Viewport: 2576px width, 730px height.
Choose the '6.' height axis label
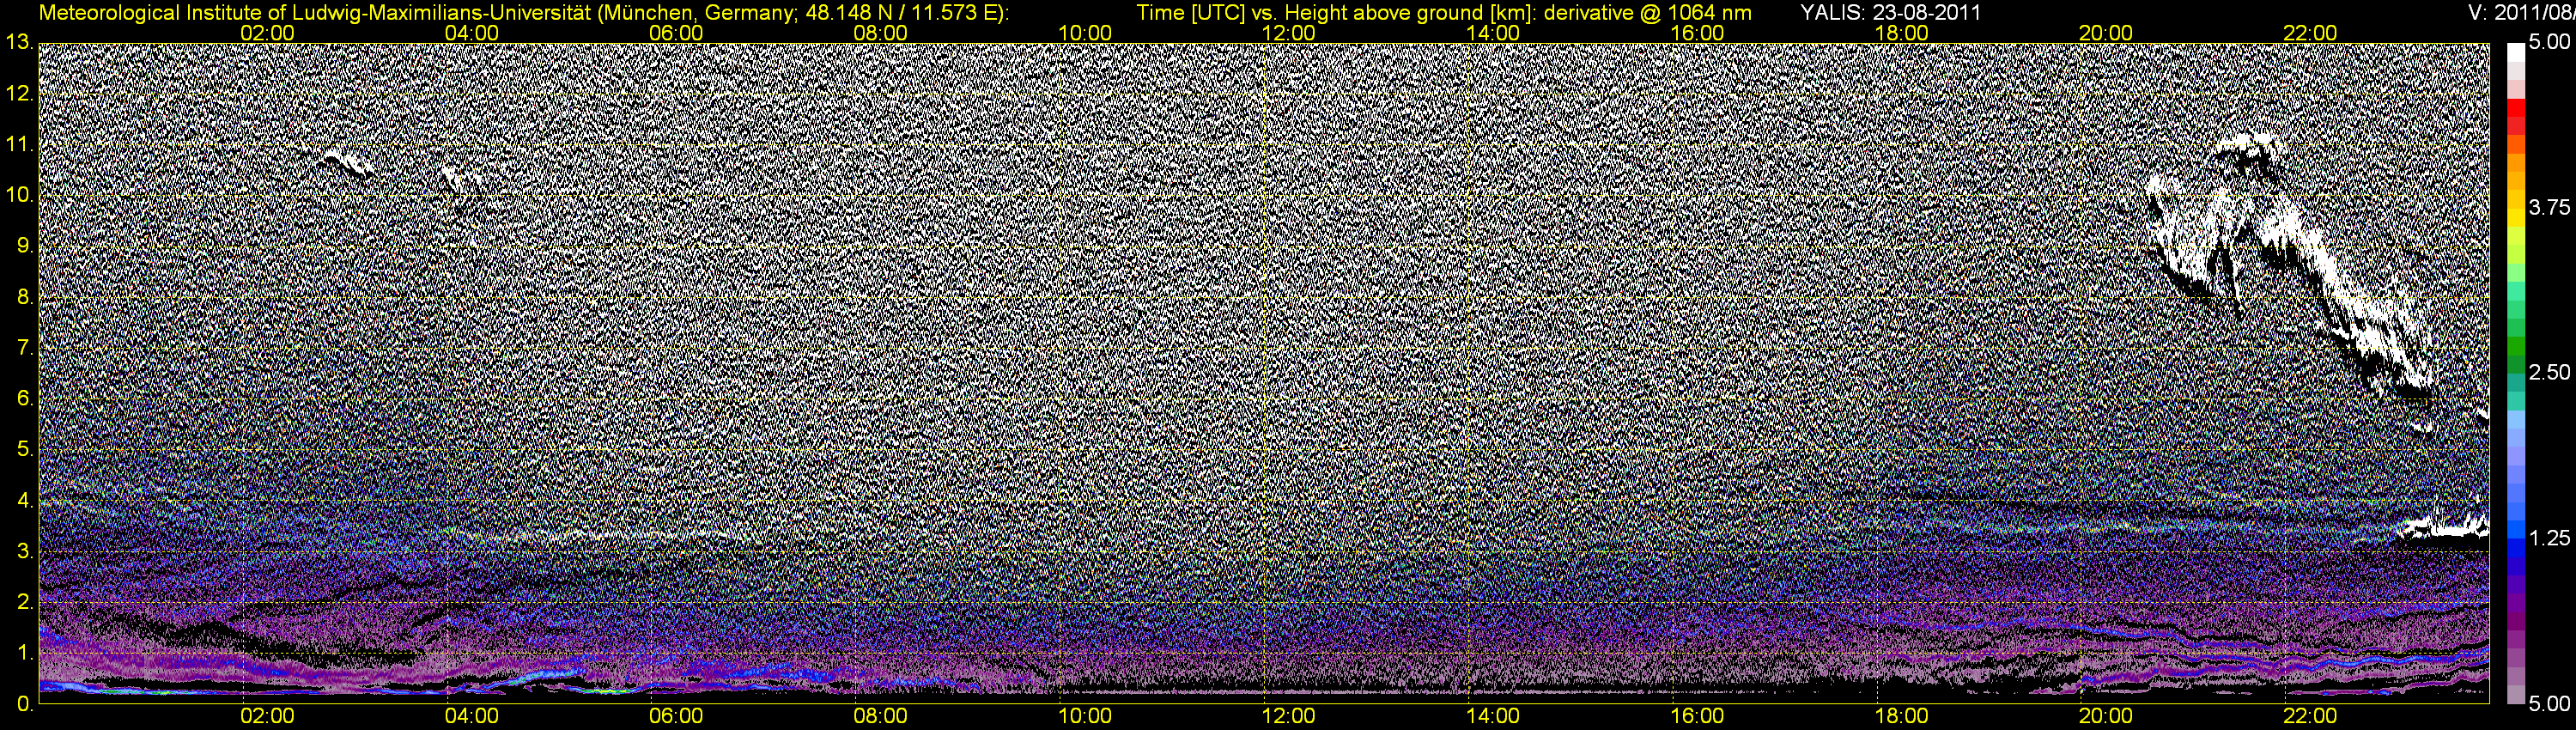click(24, 399)
